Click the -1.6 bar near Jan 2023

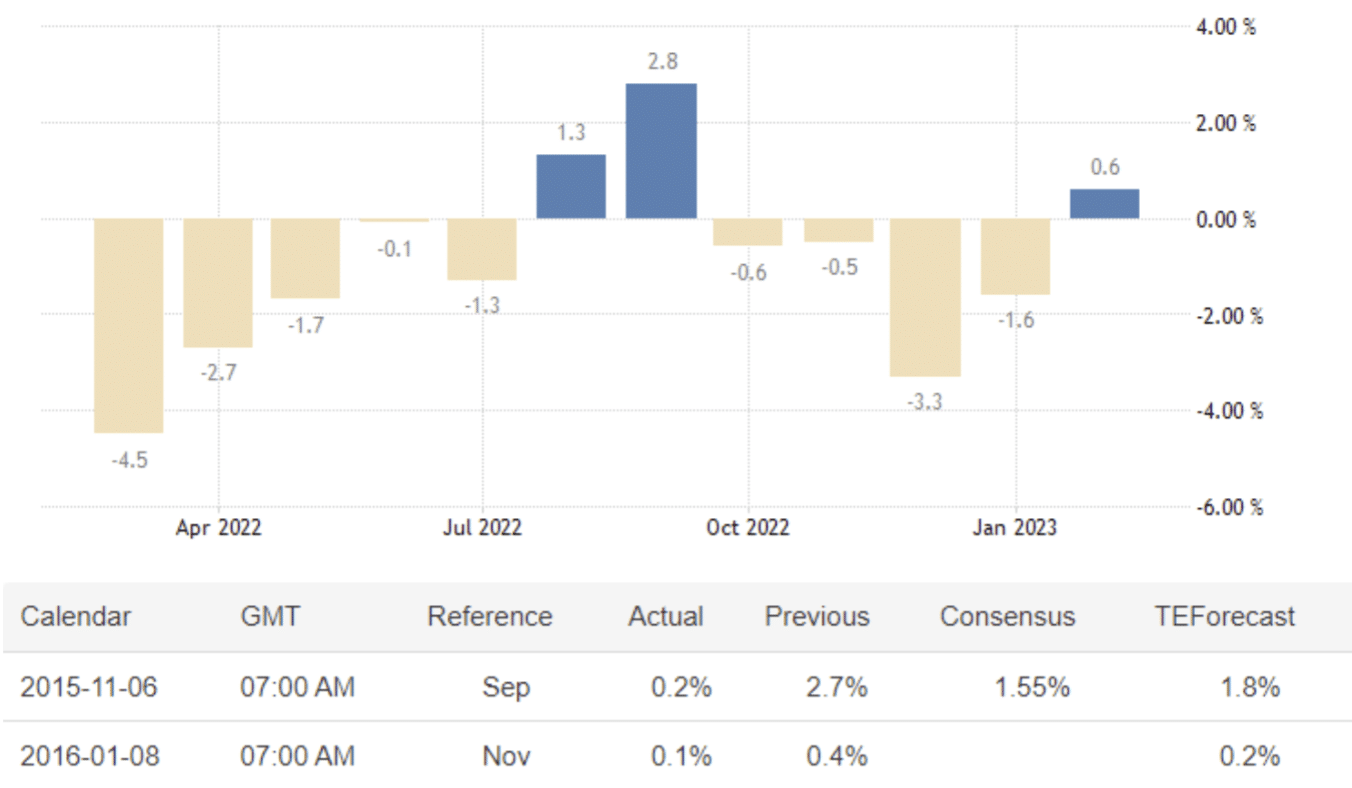pos(1015,257)
